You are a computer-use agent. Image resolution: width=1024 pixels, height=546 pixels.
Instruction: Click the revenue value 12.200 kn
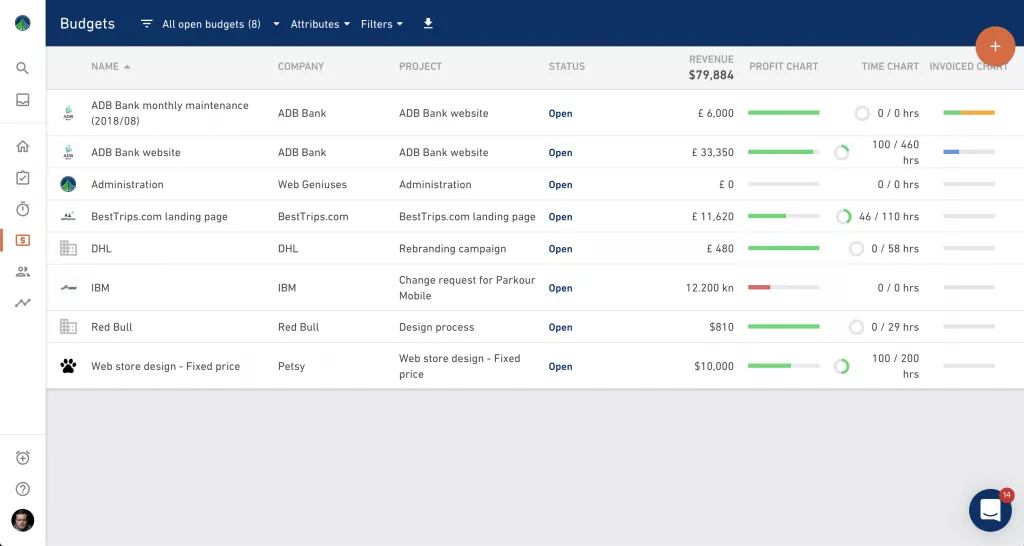coord(710,287)
